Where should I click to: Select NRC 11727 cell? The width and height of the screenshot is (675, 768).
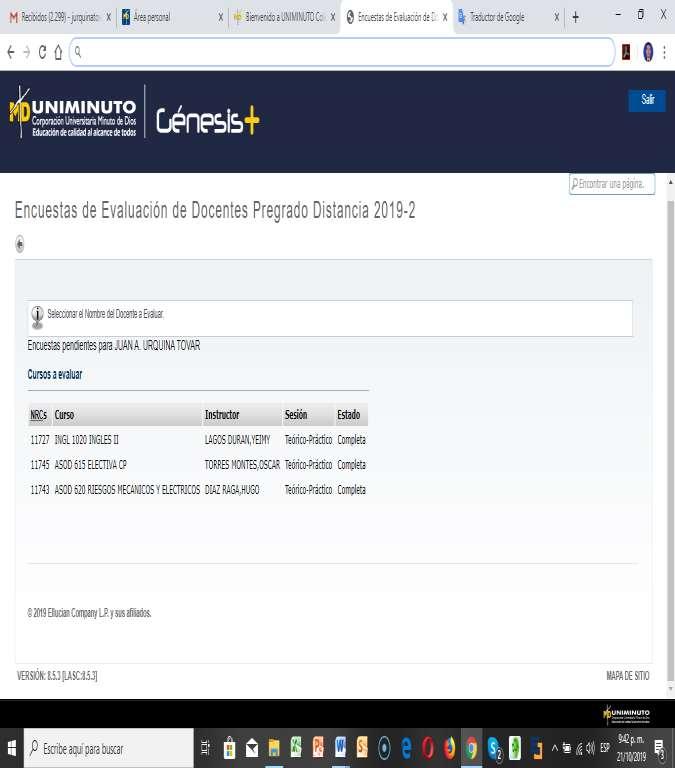click(40, 440)
